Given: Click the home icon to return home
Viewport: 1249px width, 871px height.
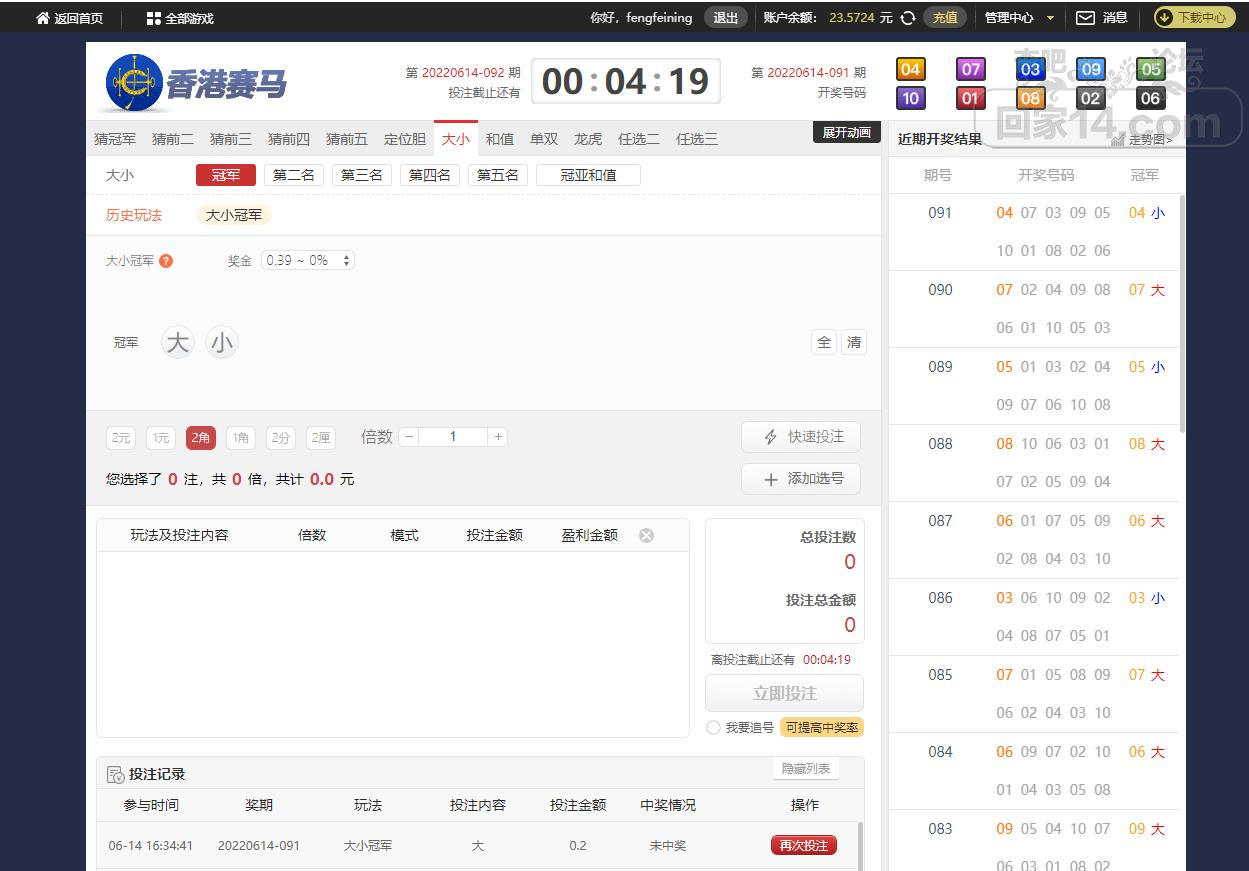Looking at the screenshot, I should (43, 18).
